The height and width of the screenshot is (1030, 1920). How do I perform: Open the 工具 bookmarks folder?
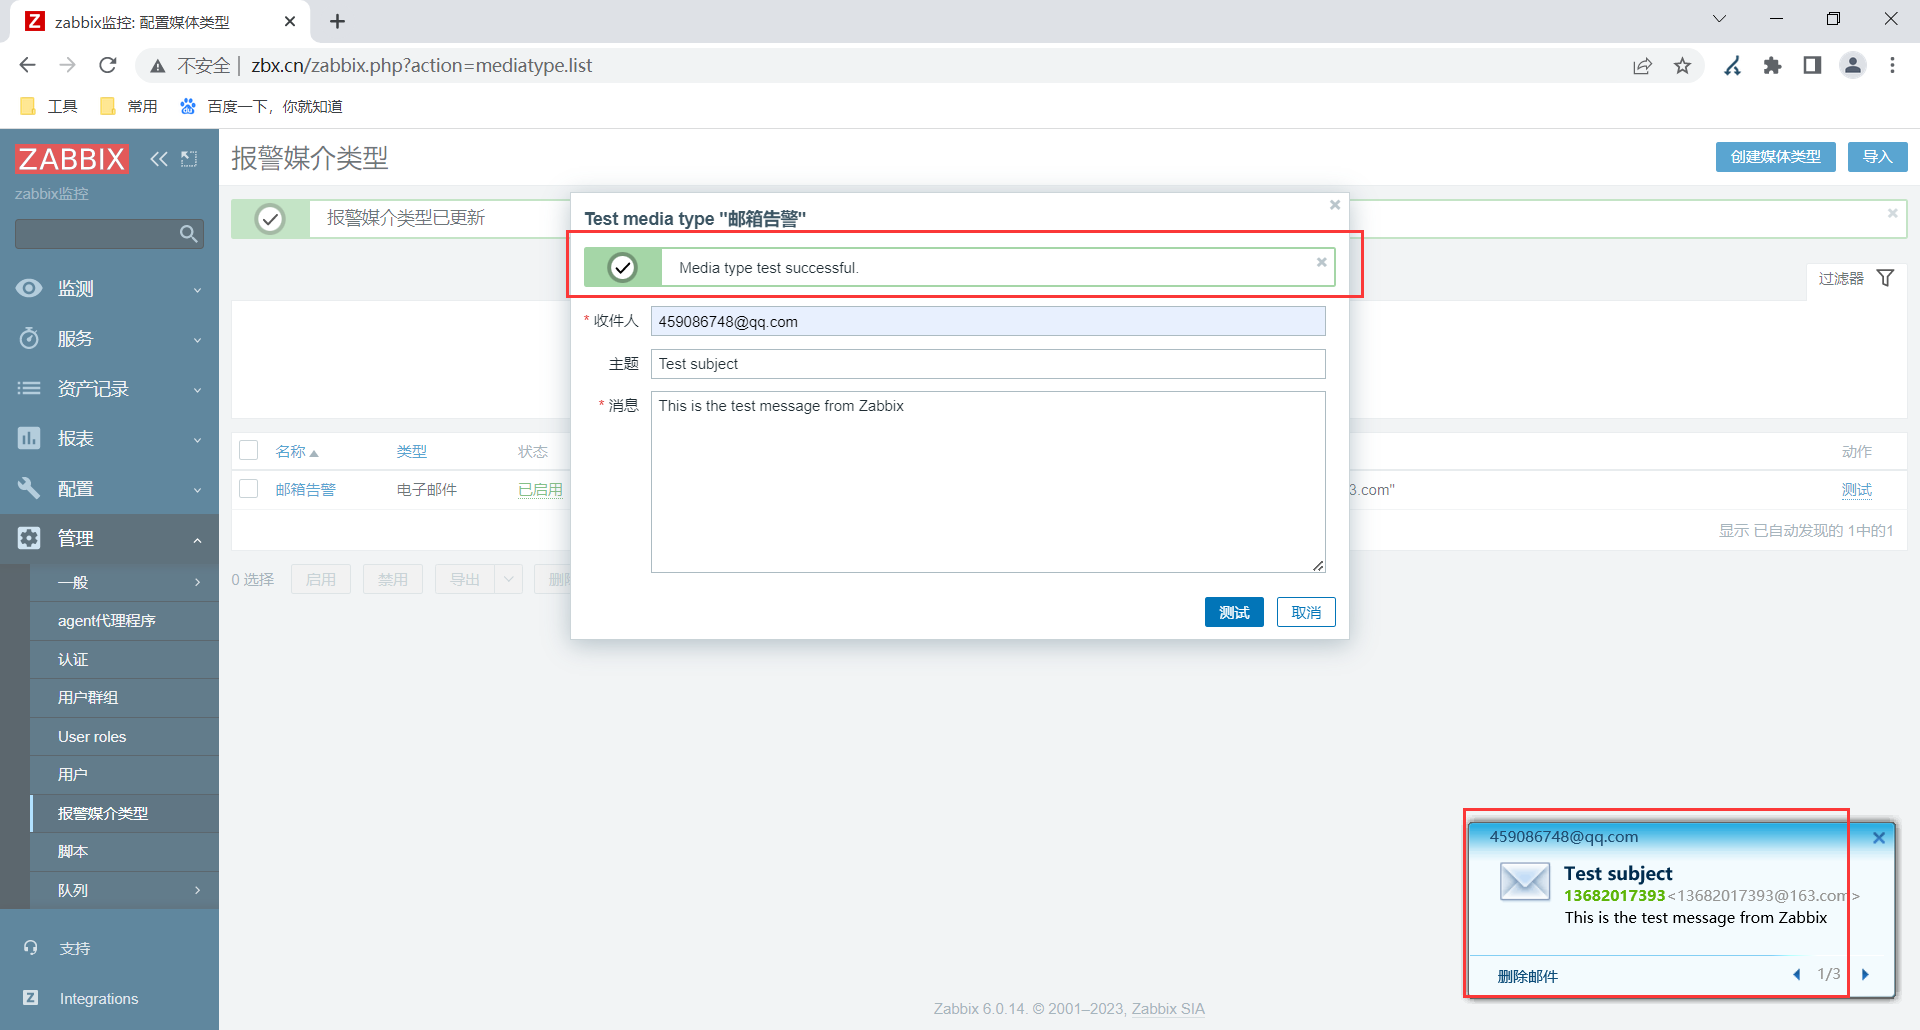click(49, 106)
